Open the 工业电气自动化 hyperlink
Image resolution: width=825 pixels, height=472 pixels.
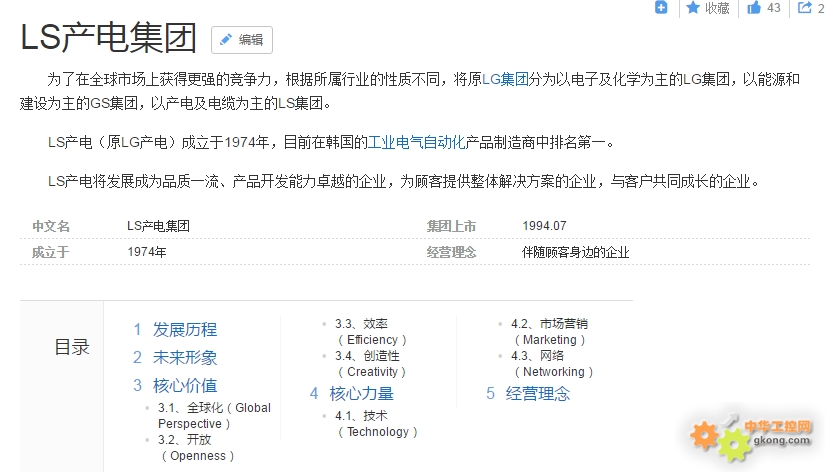pyautogui.click(x=416, y=142)
